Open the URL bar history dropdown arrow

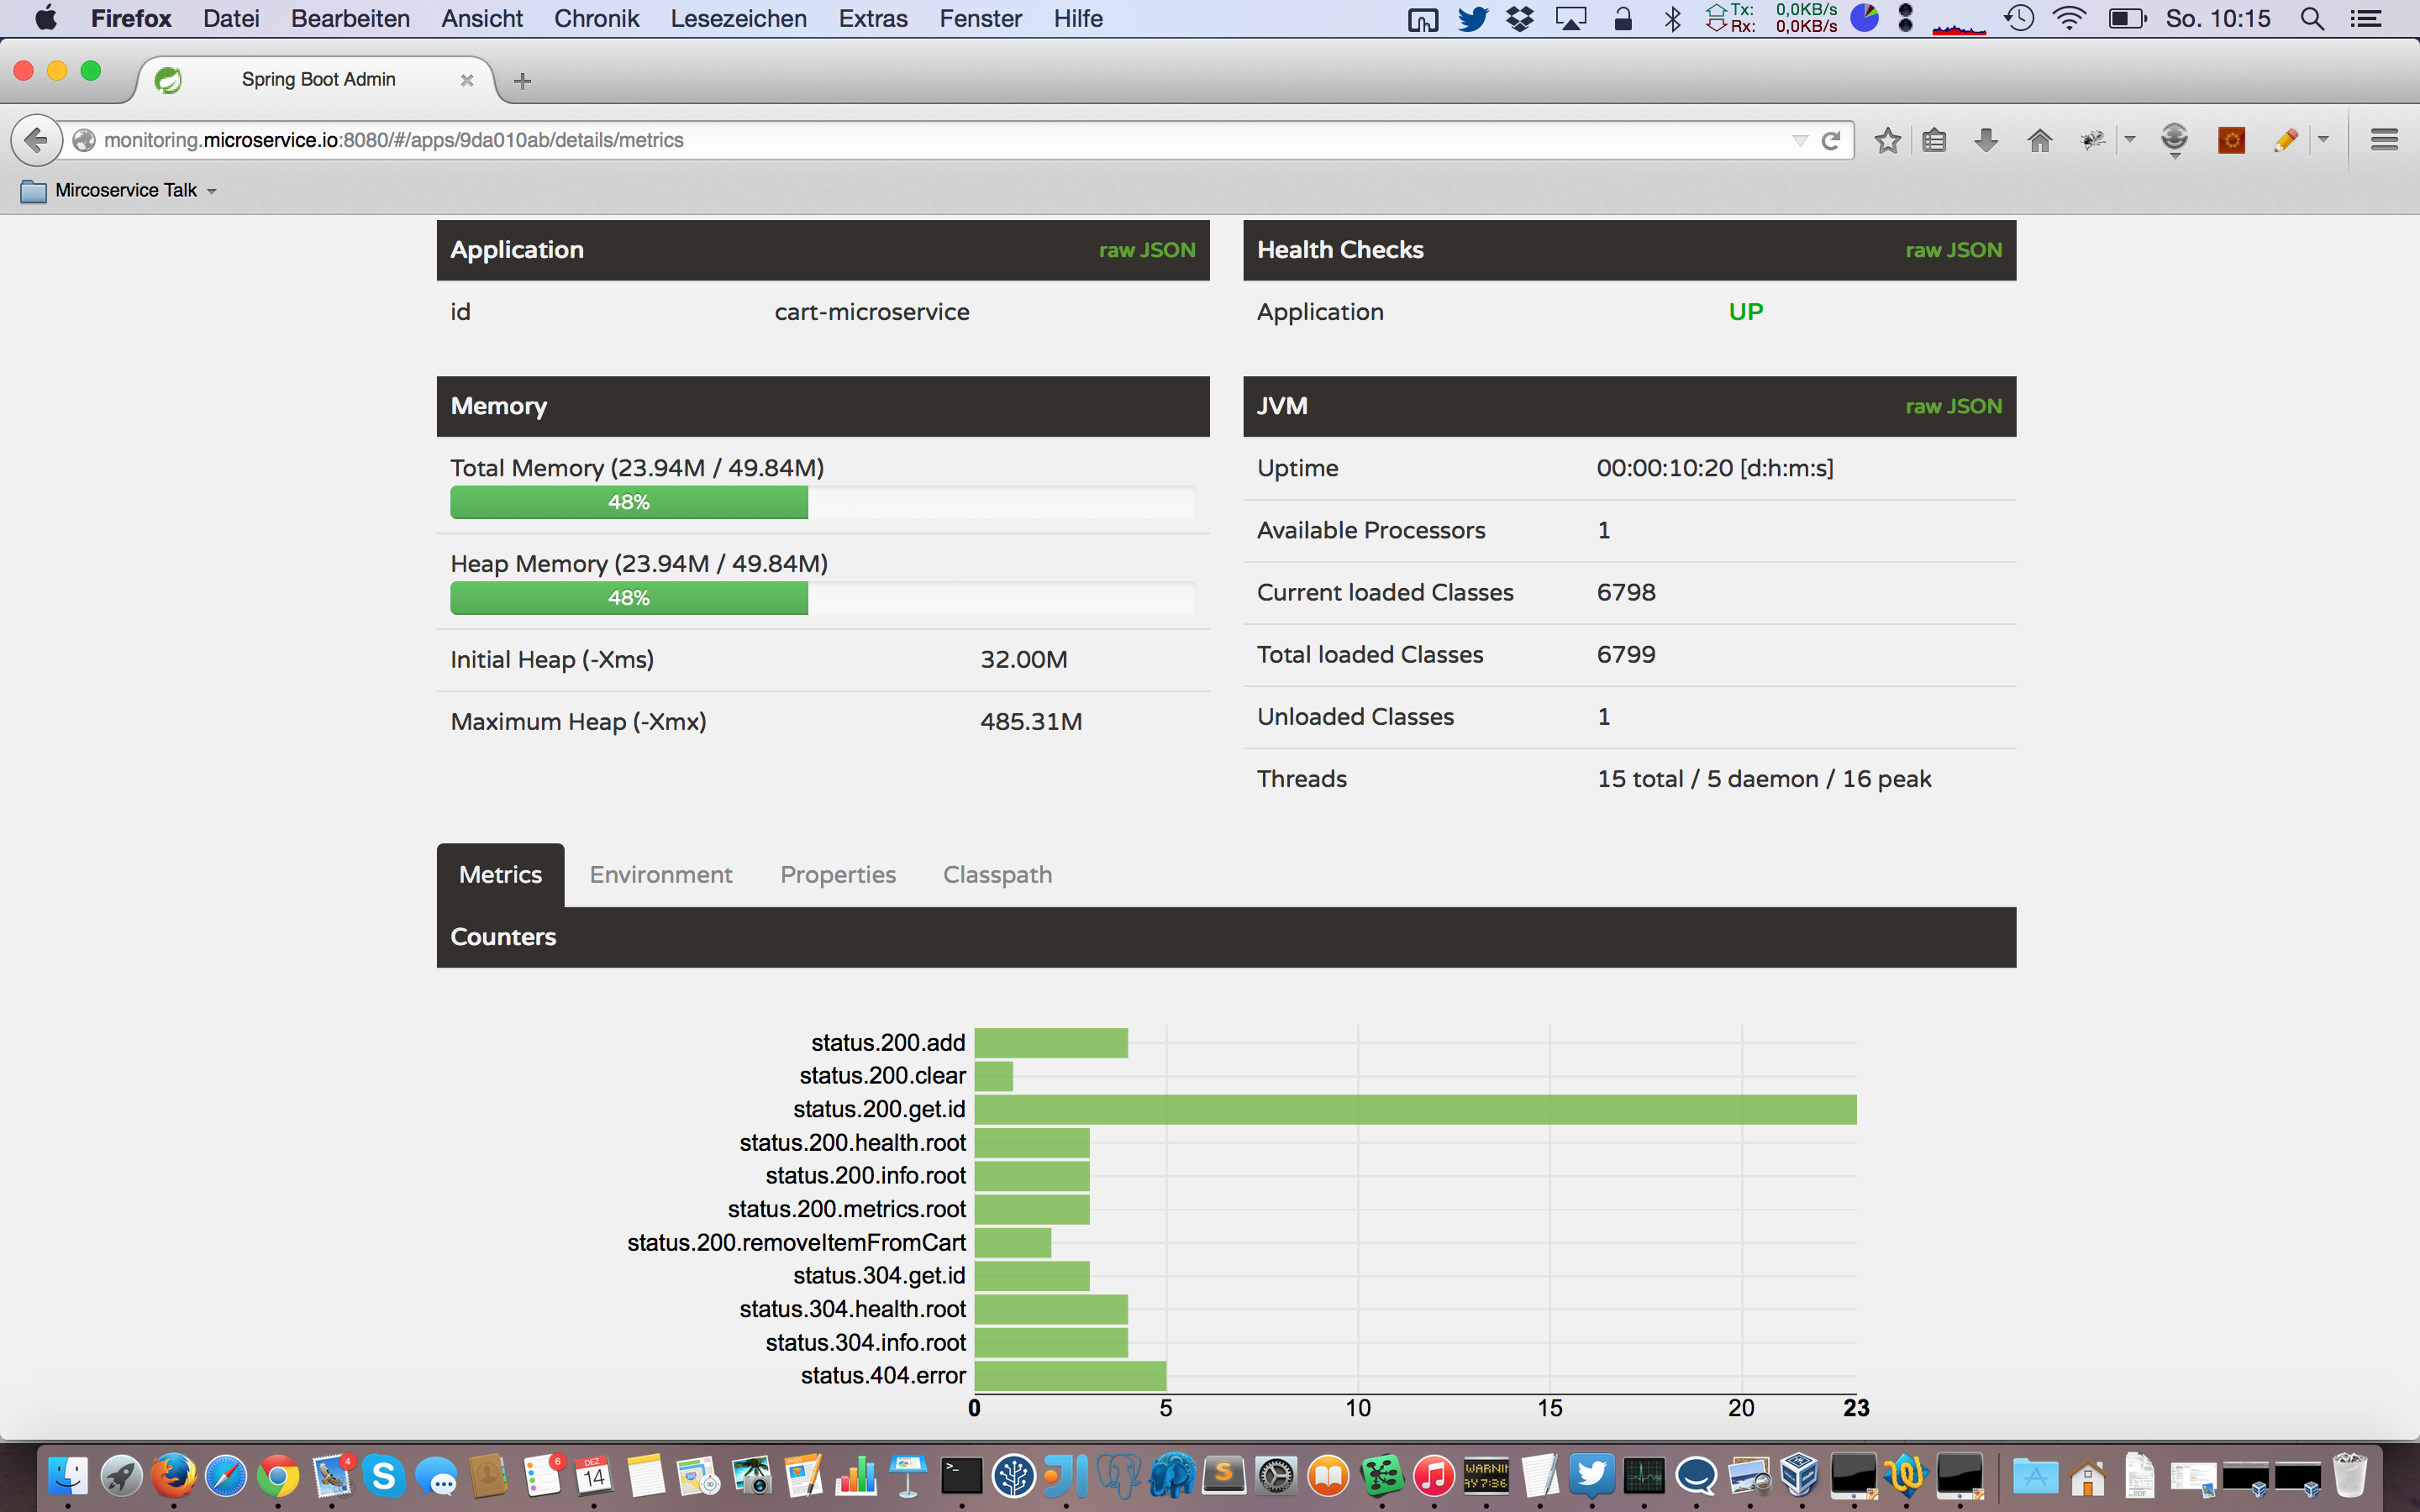pyautogui.click(x=1799, y=140)
